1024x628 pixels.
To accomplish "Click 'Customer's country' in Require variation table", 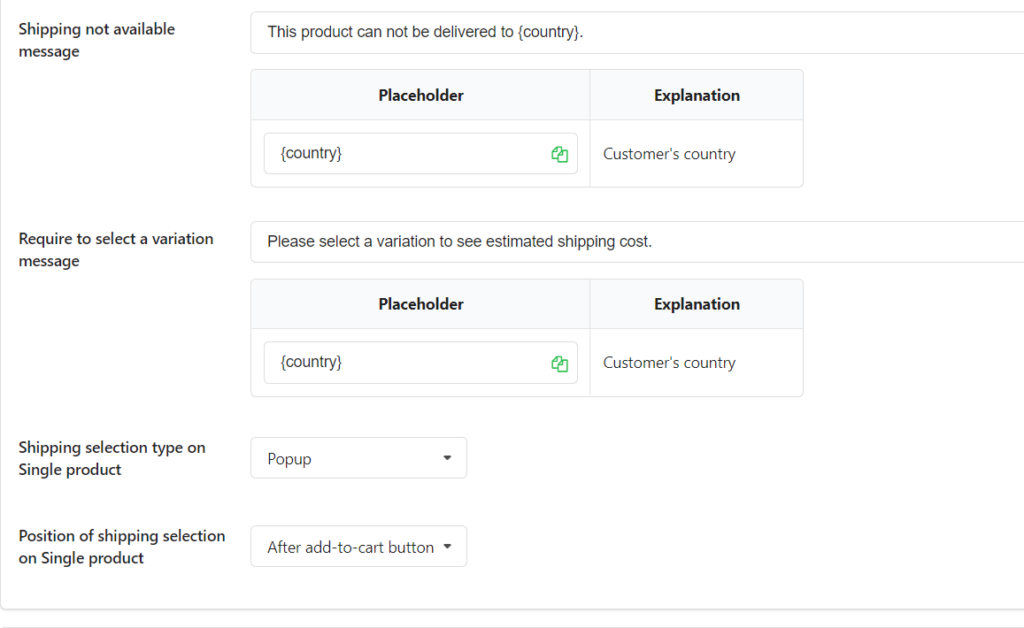I will click(669, 363).
